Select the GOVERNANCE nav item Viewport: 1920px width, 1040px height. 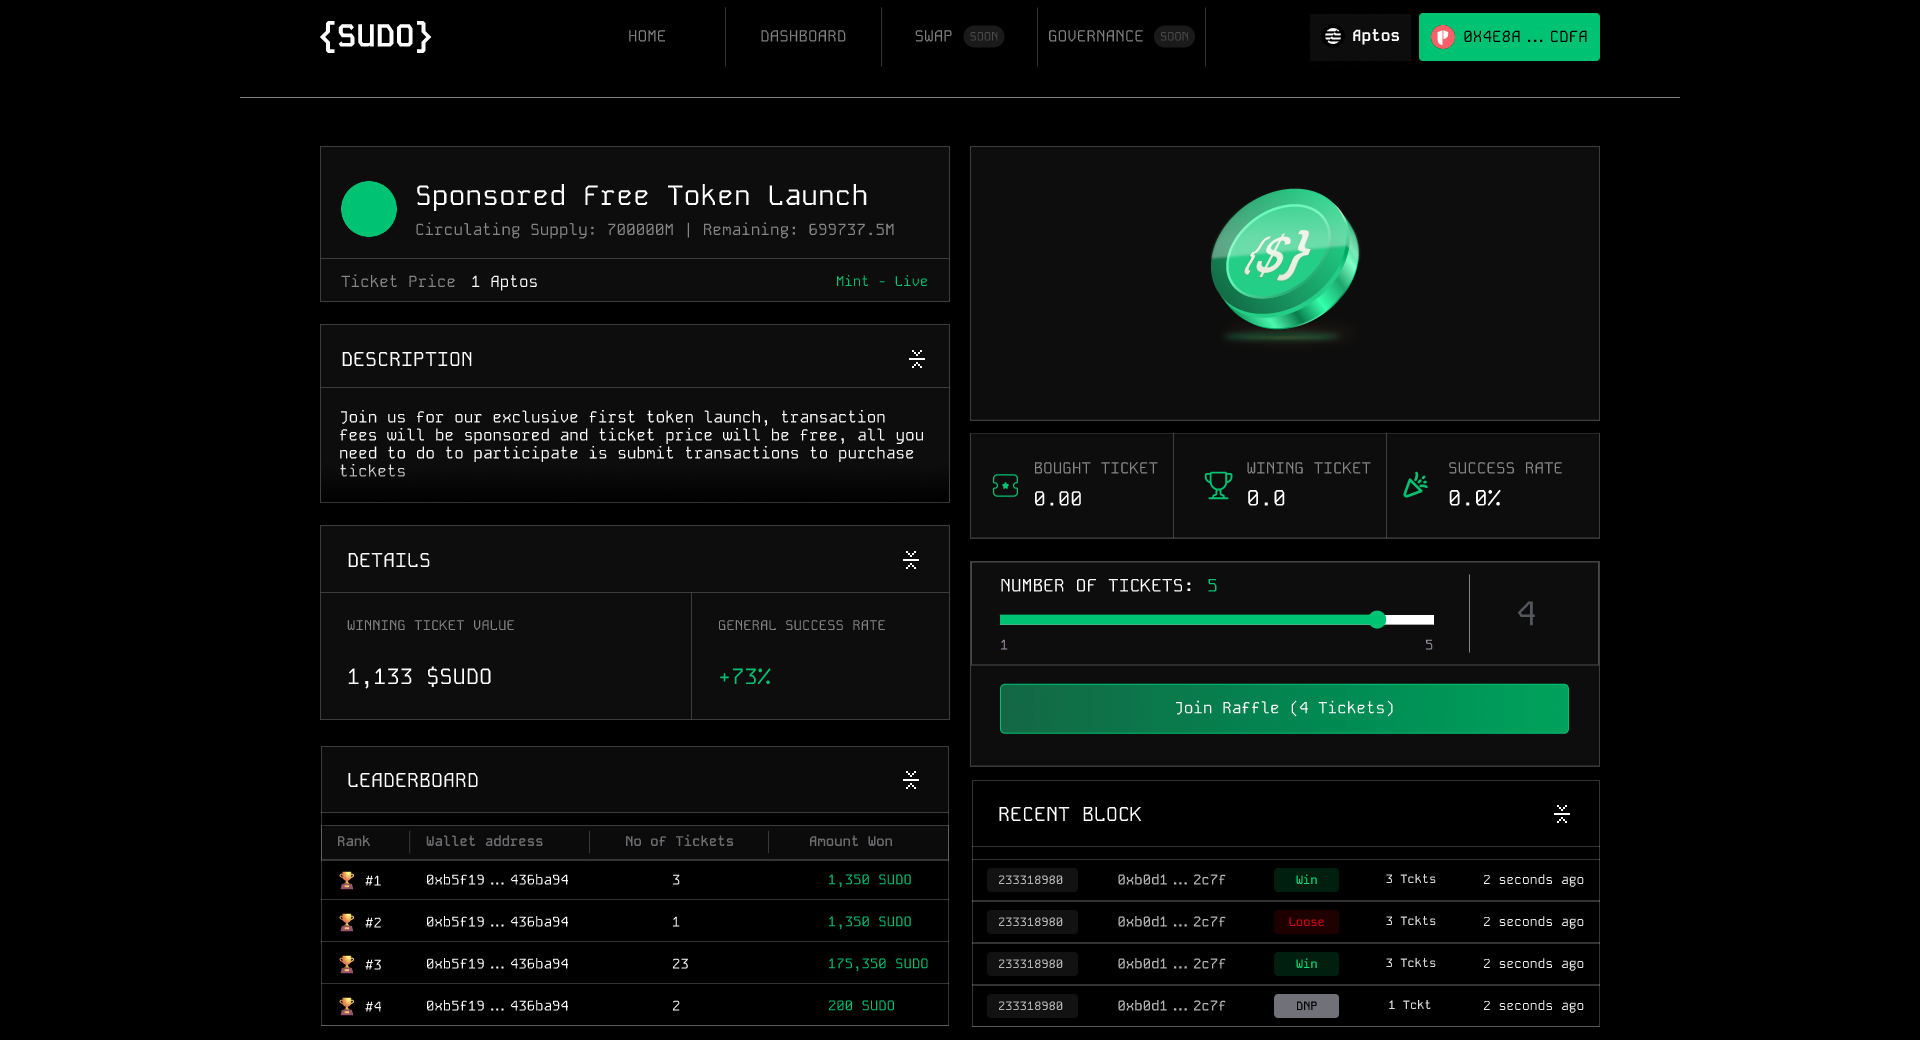(1095, 36)
